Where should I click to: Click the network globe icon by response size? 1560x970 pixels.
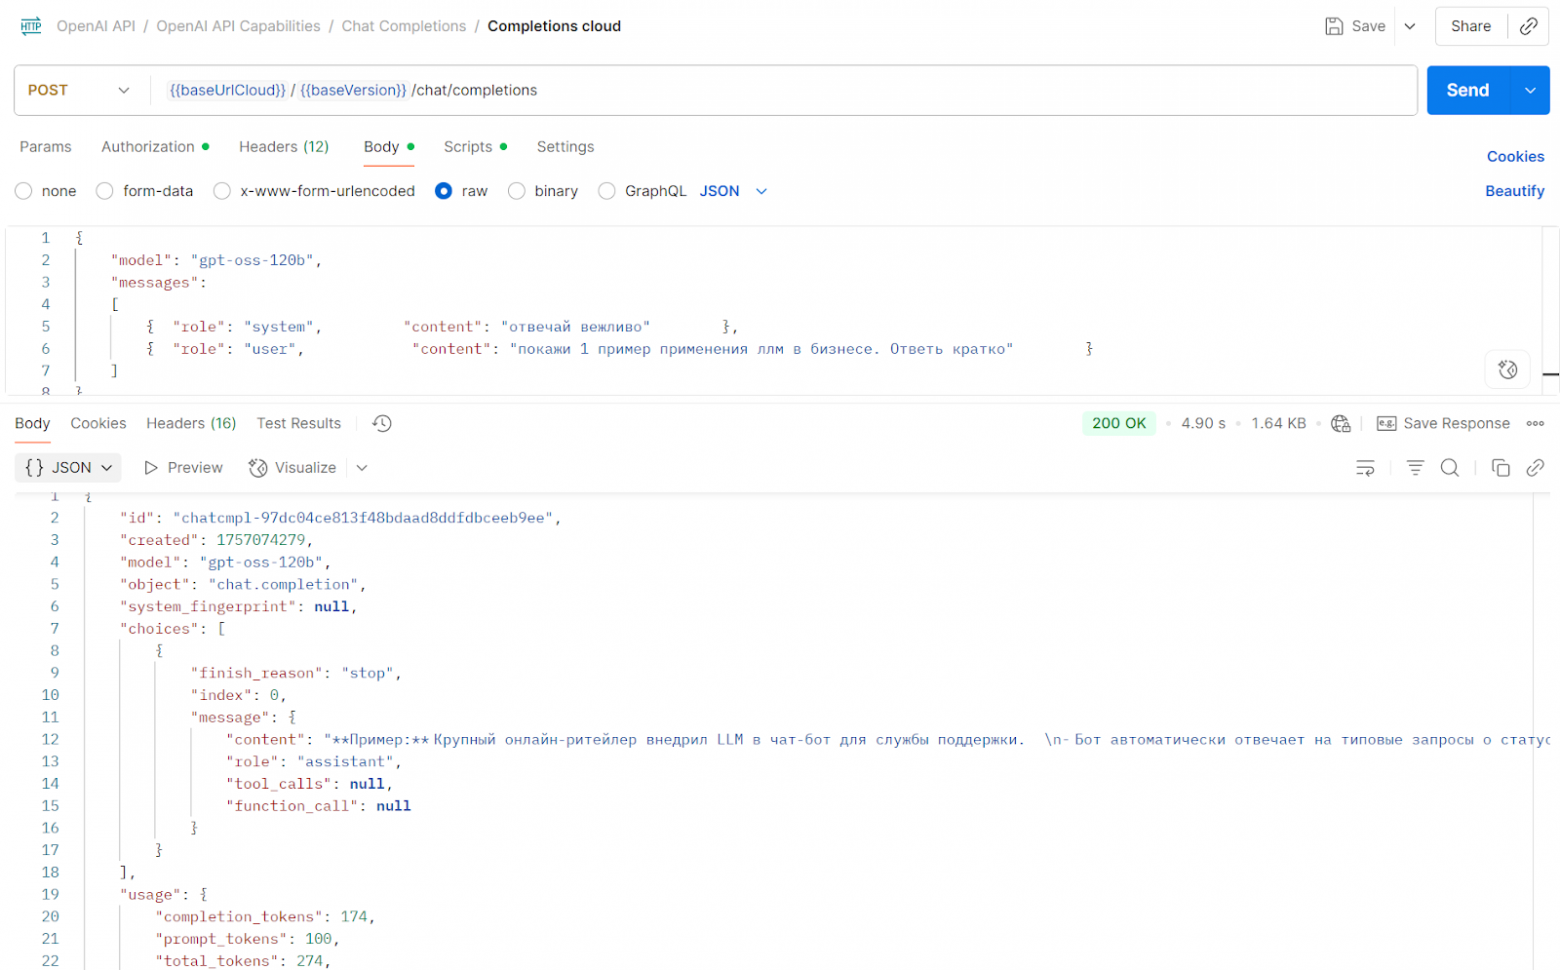point(1341,424)
